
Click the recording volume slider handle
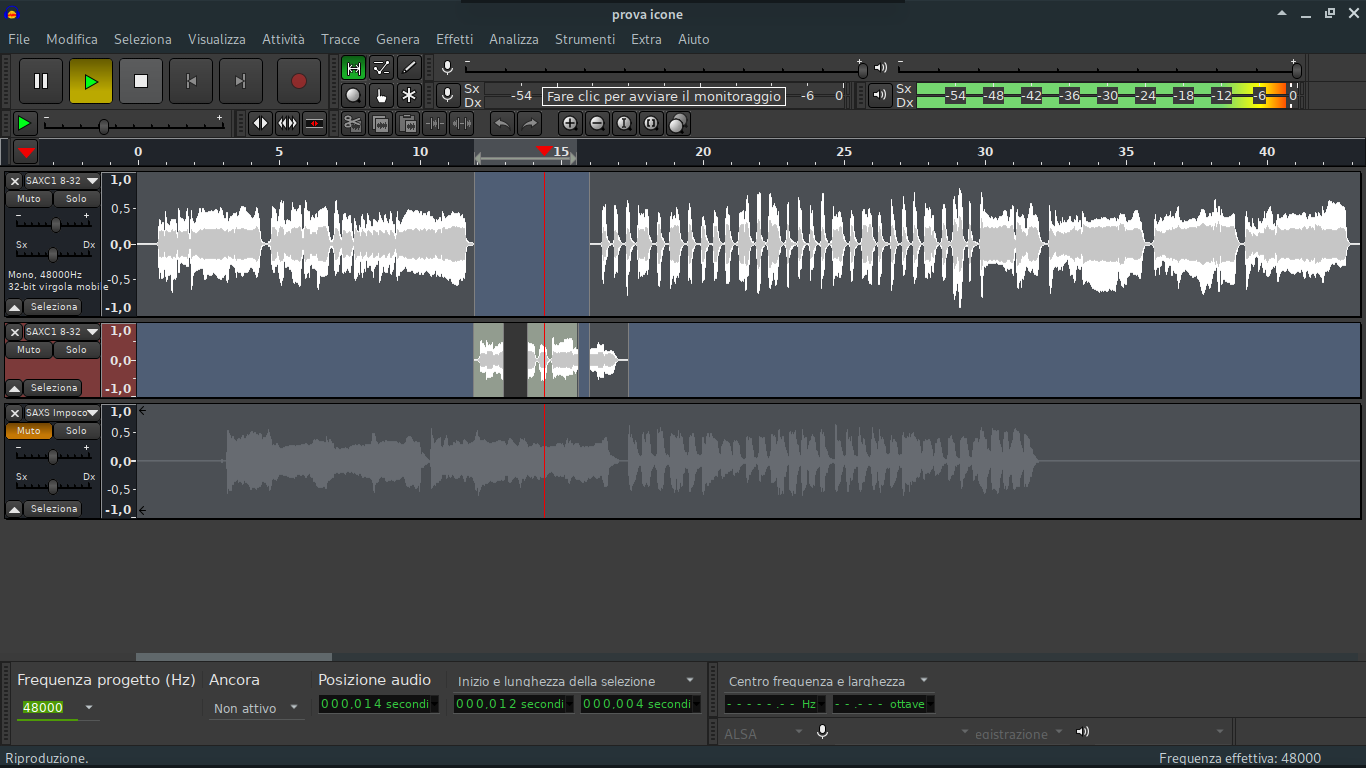(x=862, y=70)
